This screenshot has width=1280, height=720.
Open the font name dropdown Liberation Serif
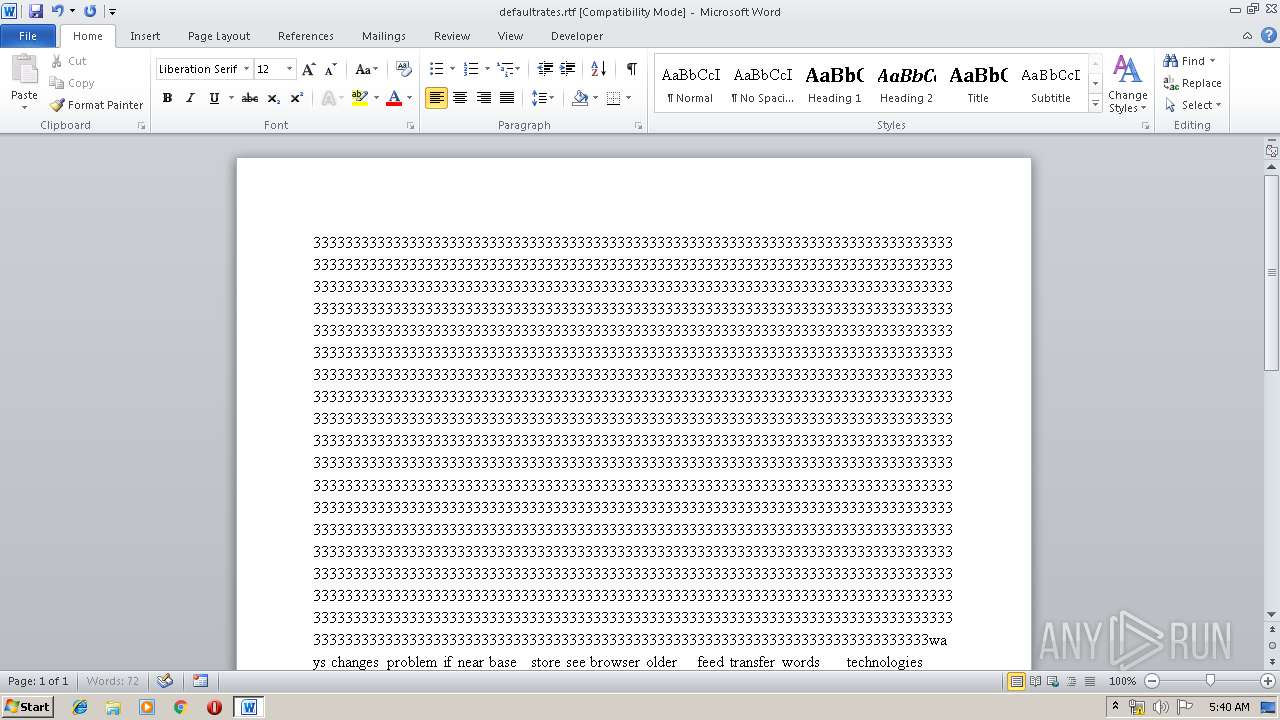(246, 69)
